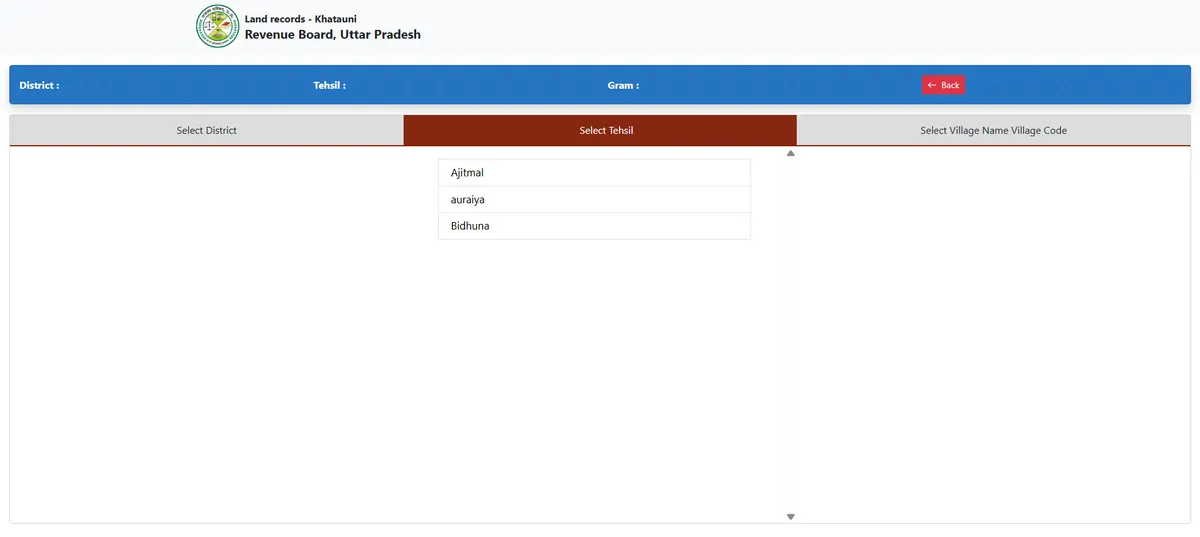This screenshot has height=537, width=1200.
Task: Click the 'Revenue Board, Uttar Pradesh' title
Action: (332, 35)
